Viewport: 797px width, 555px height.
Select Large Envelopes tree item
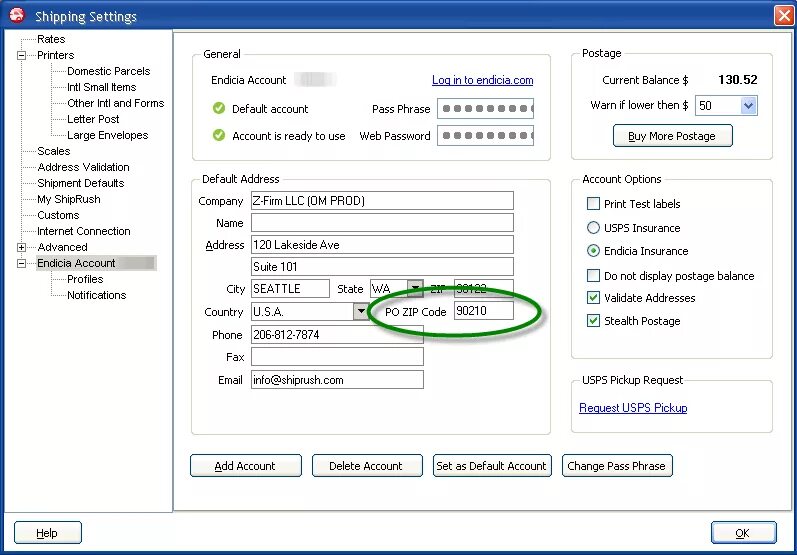[x=108, y=135]
